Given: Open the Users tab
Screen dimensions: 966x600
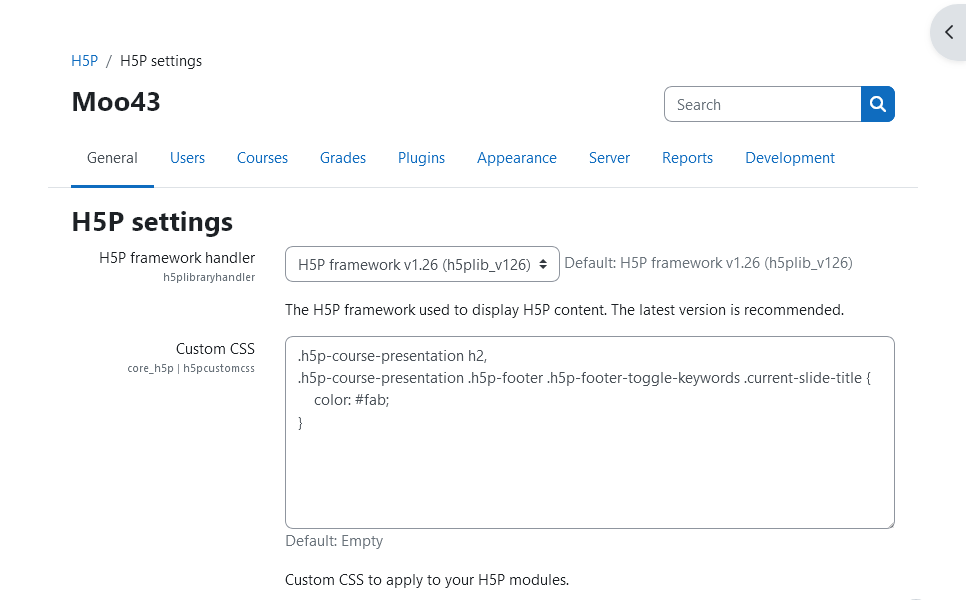Looking at the screenshot, I should 187,158.
